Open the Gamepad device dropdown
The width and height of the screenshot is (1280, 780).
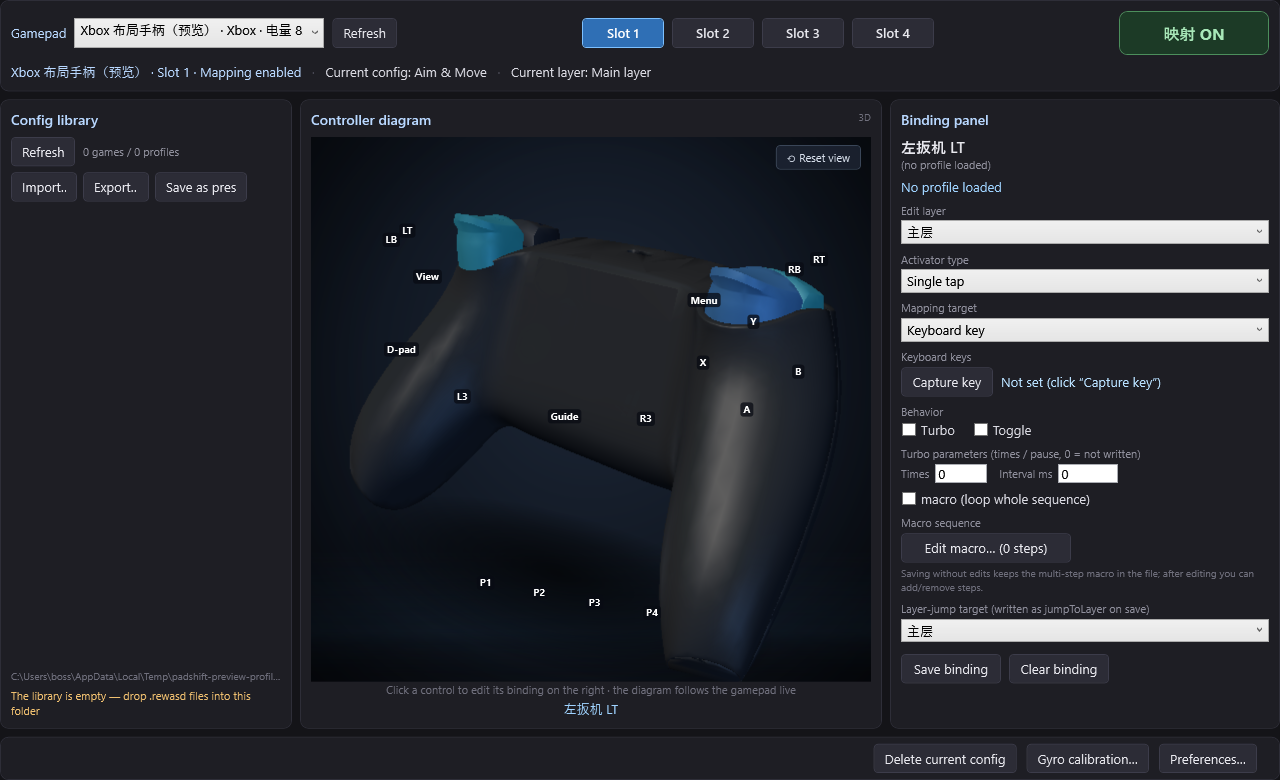(x=199, y=32)
